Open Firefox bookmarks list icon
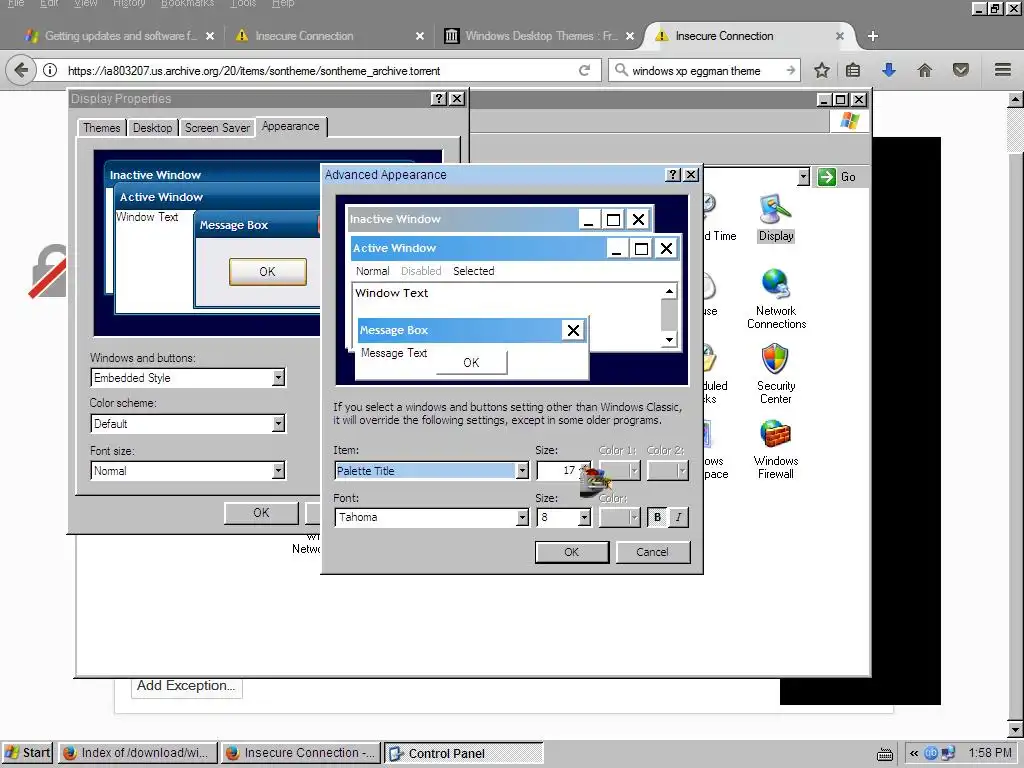 click(x=853, y=70)
